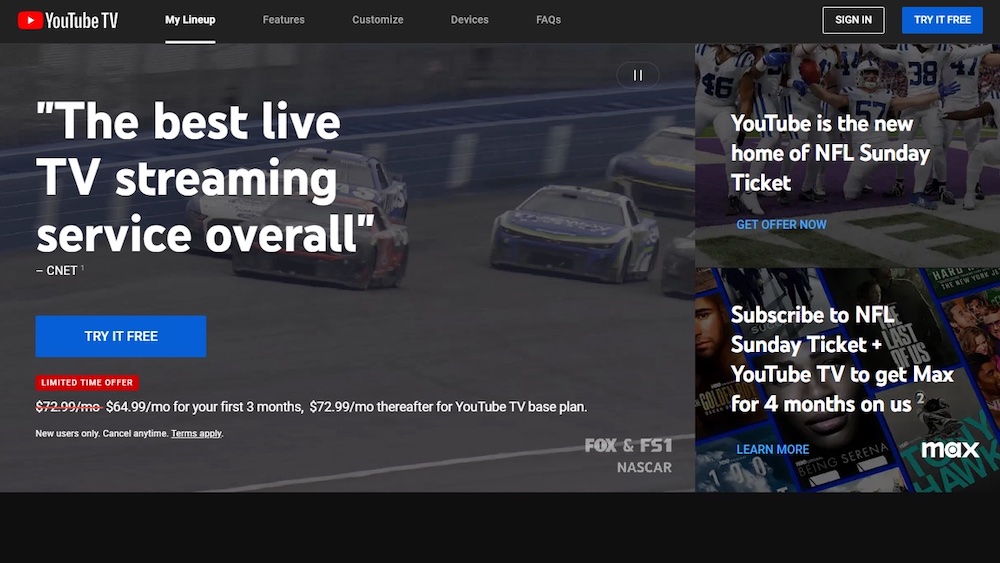Click TRY IT FREE in the header
Viewport: 1000px width, 563px height.
pos(942,20)
